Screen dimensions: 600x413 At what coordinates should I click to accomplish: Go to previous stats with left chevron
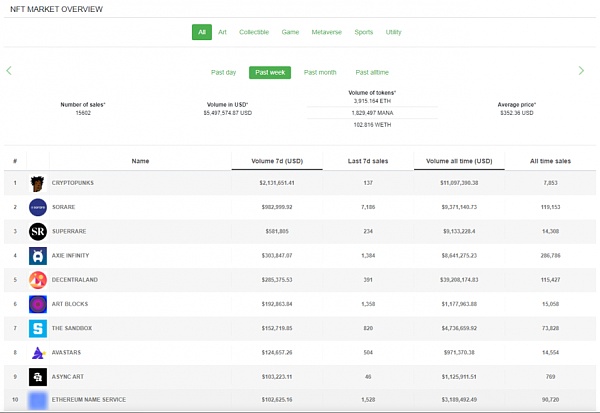click(x=9, y=70)
